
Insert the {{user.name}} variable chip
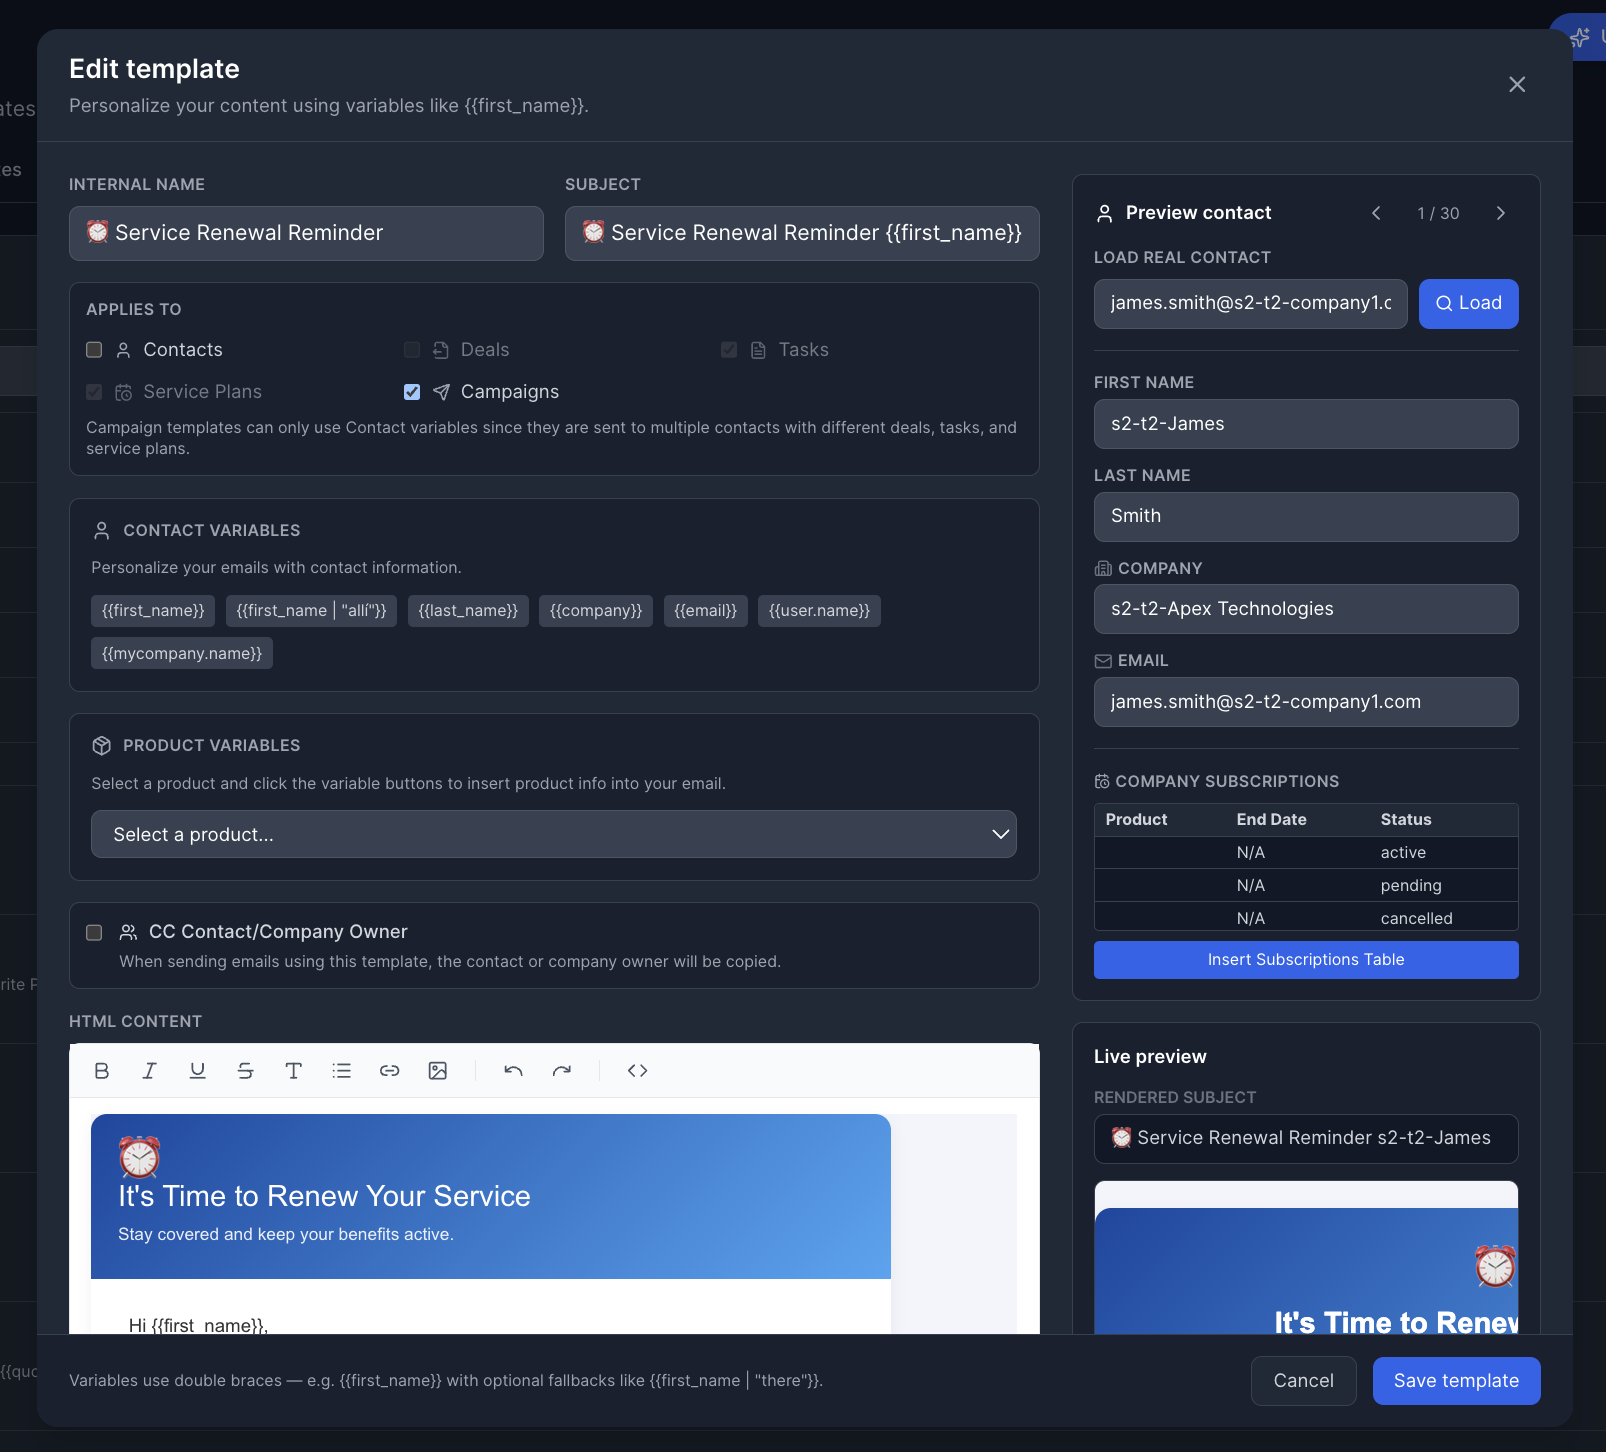pyautogui.click(x=819, y=611)
